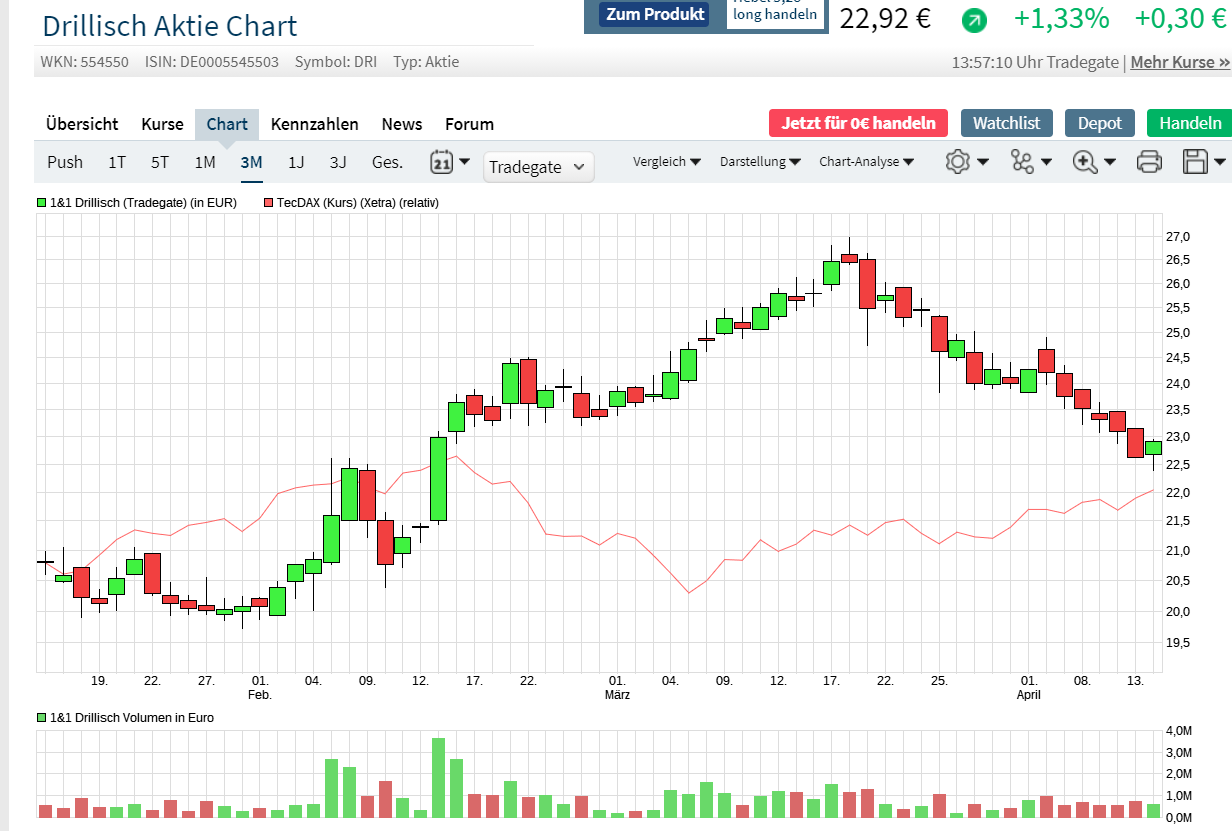Image resolution: width=1232 pixels, height=831 pixels.
Task: Expand the Chart-Analyse dropdown menu
Action: coord(866,161)
